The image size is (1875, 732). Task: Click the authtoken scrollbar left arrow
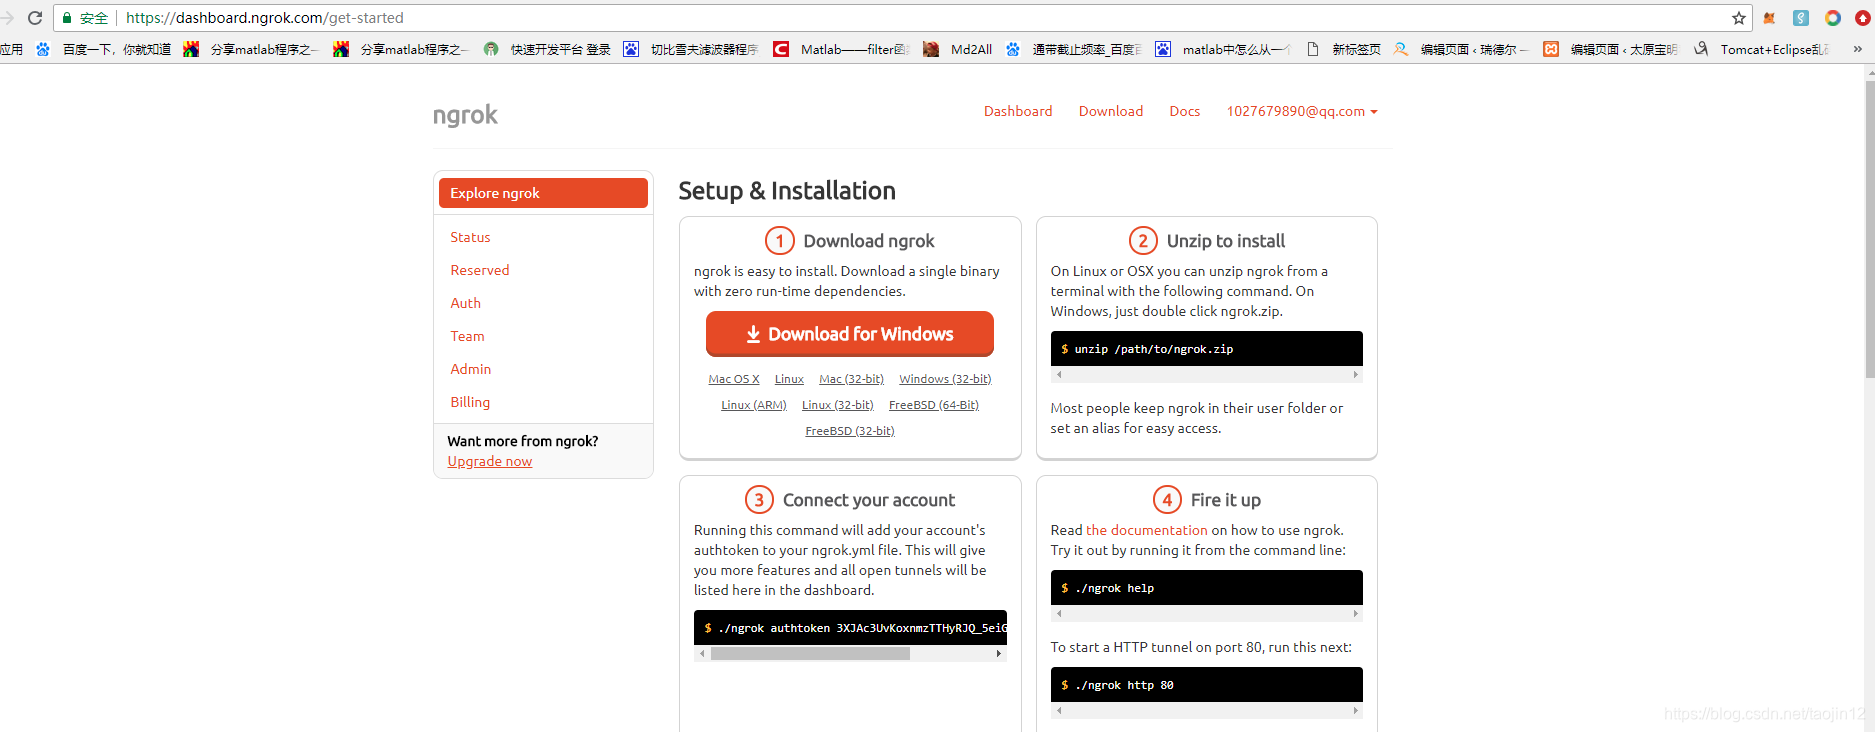[x=702, y=653]
